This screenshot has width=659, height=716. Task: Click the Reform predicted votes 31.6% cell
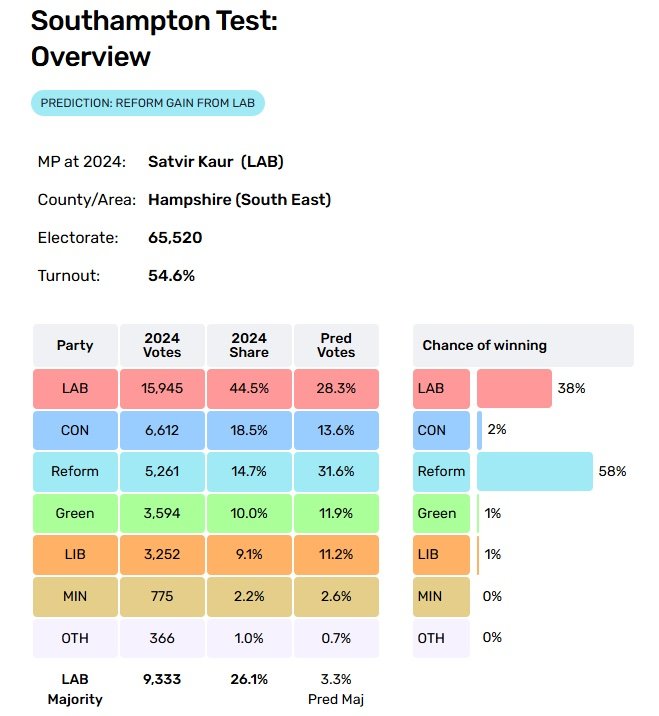click(336, 471)
